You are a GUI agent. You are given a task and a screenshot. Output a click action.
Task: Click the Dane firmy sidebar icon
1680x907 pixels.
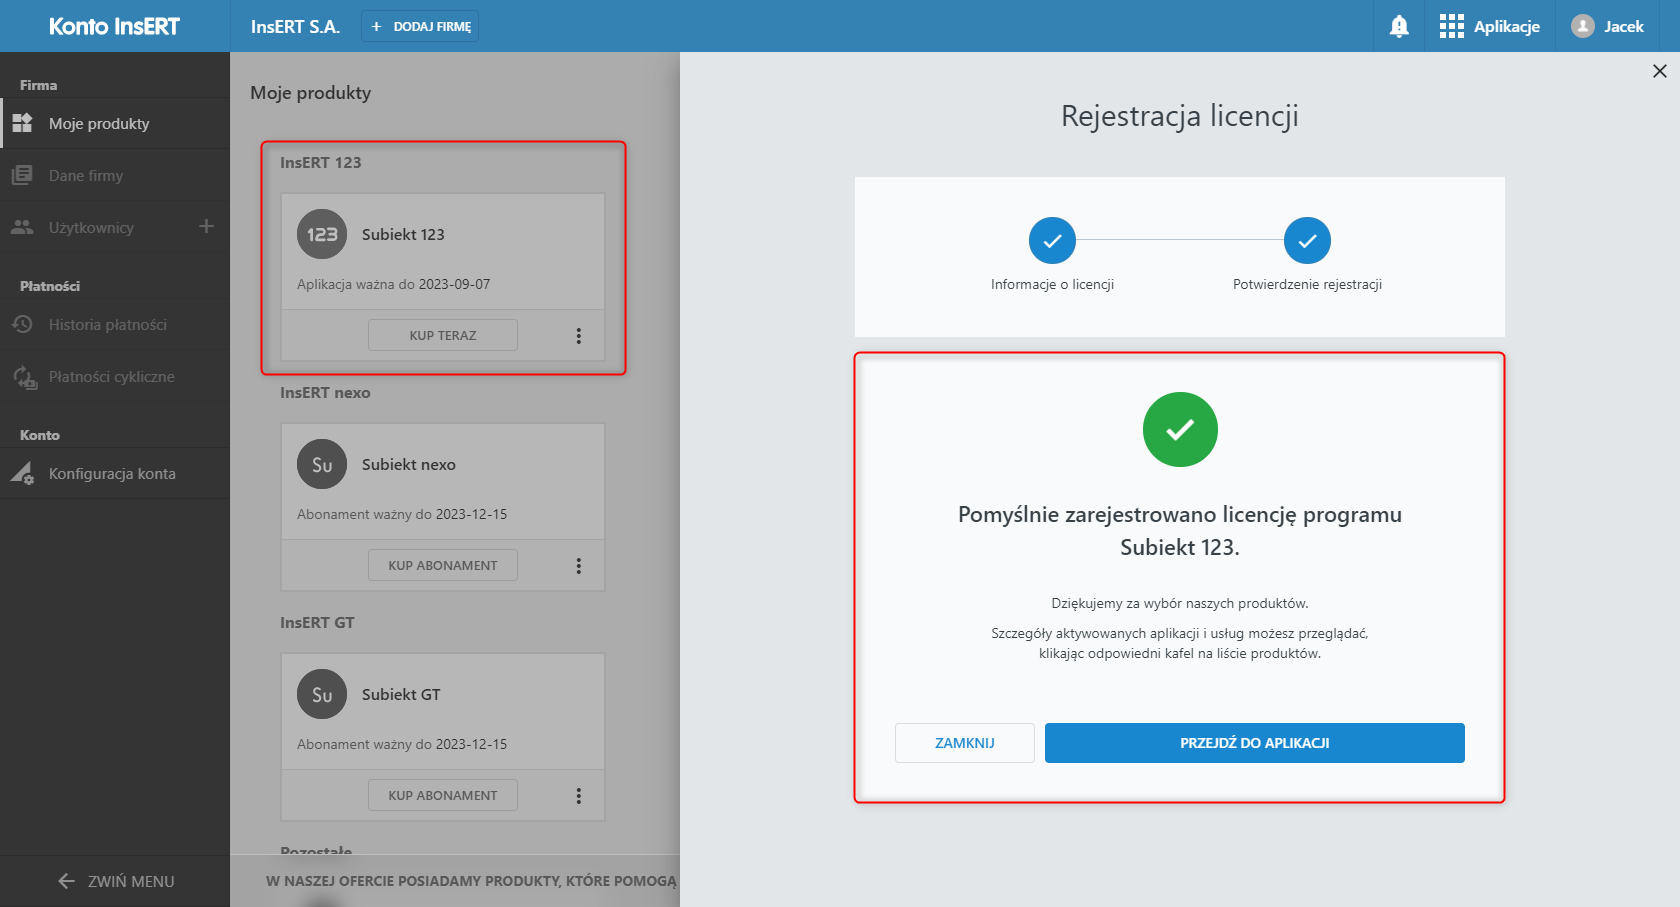click(x=22, y=175)
